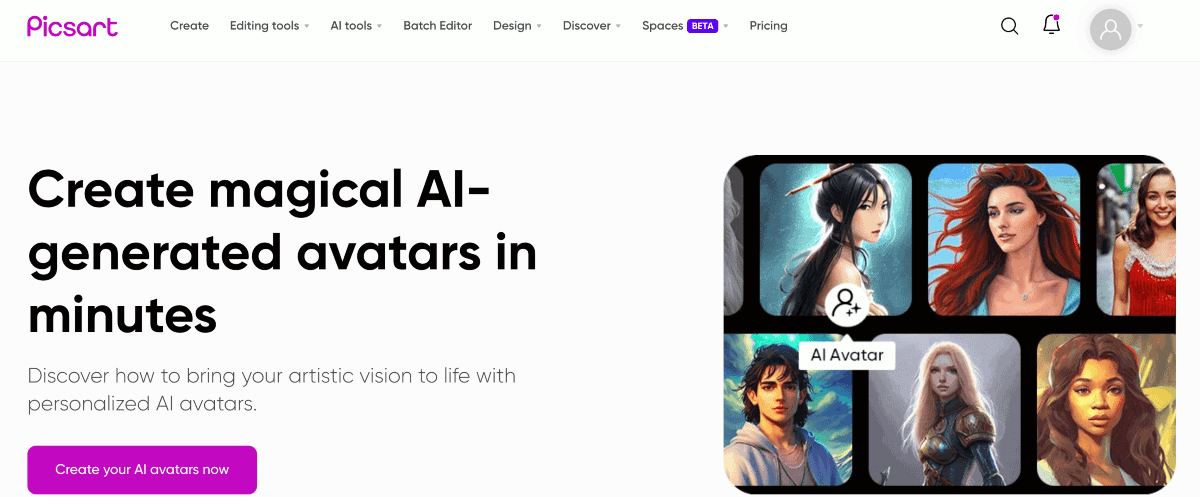Click the purple BETA badge
Screen dimensions: 1200x497
703,26
